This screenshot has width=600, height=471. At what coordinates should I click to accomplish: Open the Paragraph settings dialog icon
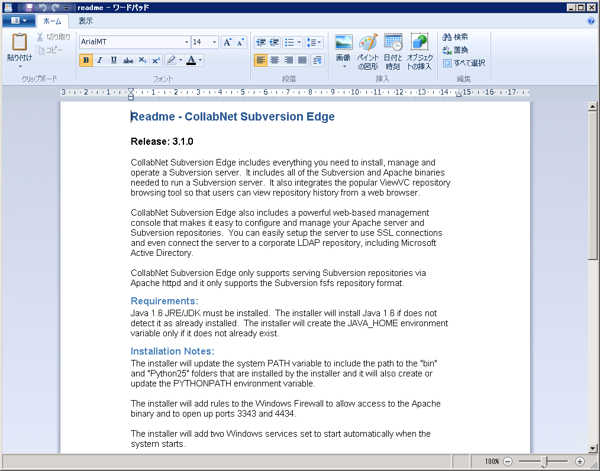pos(317,60)
